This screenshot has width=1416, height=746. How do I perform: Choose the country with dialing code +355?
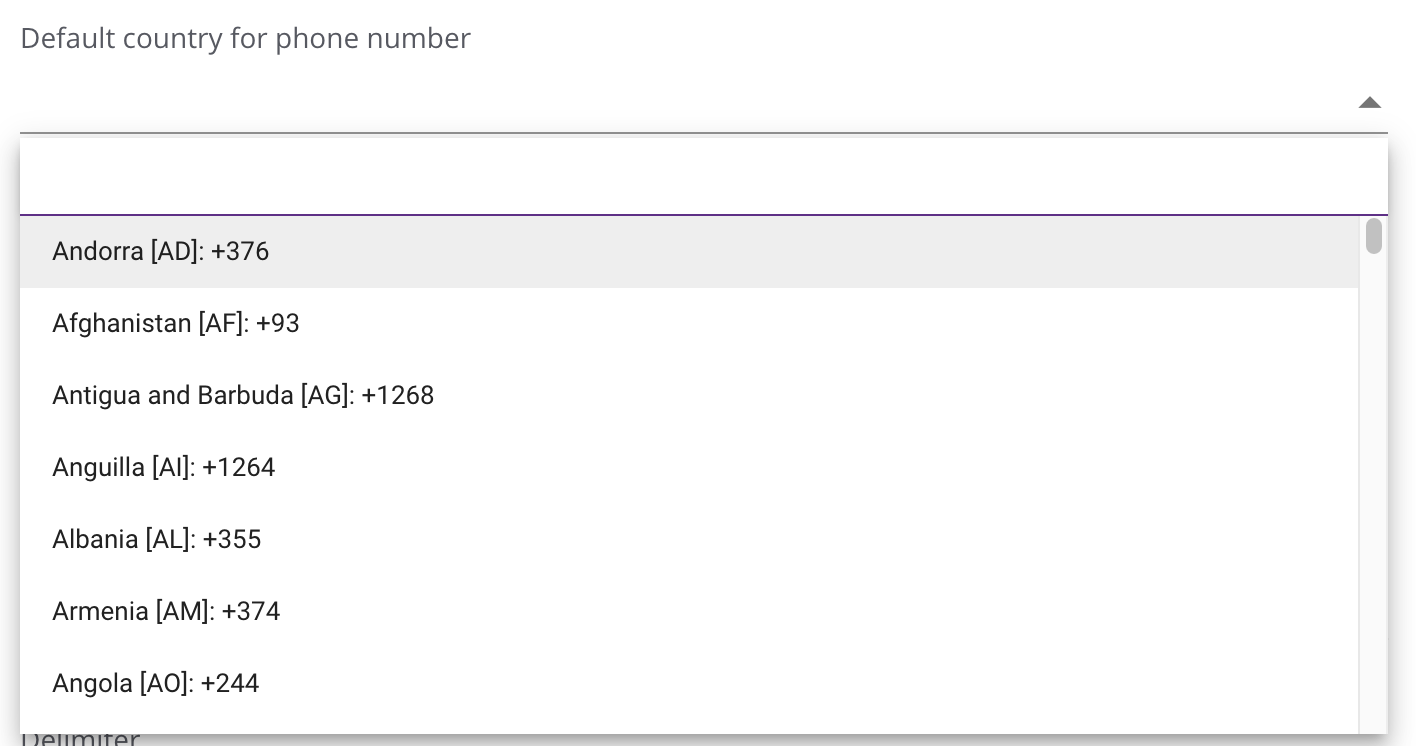(157, 539)
